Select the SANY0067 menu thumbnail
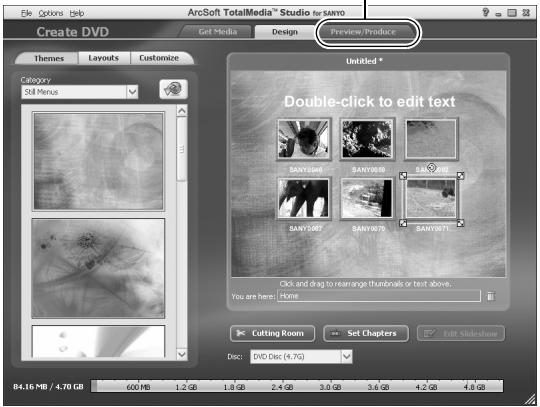 pos(303,198)
